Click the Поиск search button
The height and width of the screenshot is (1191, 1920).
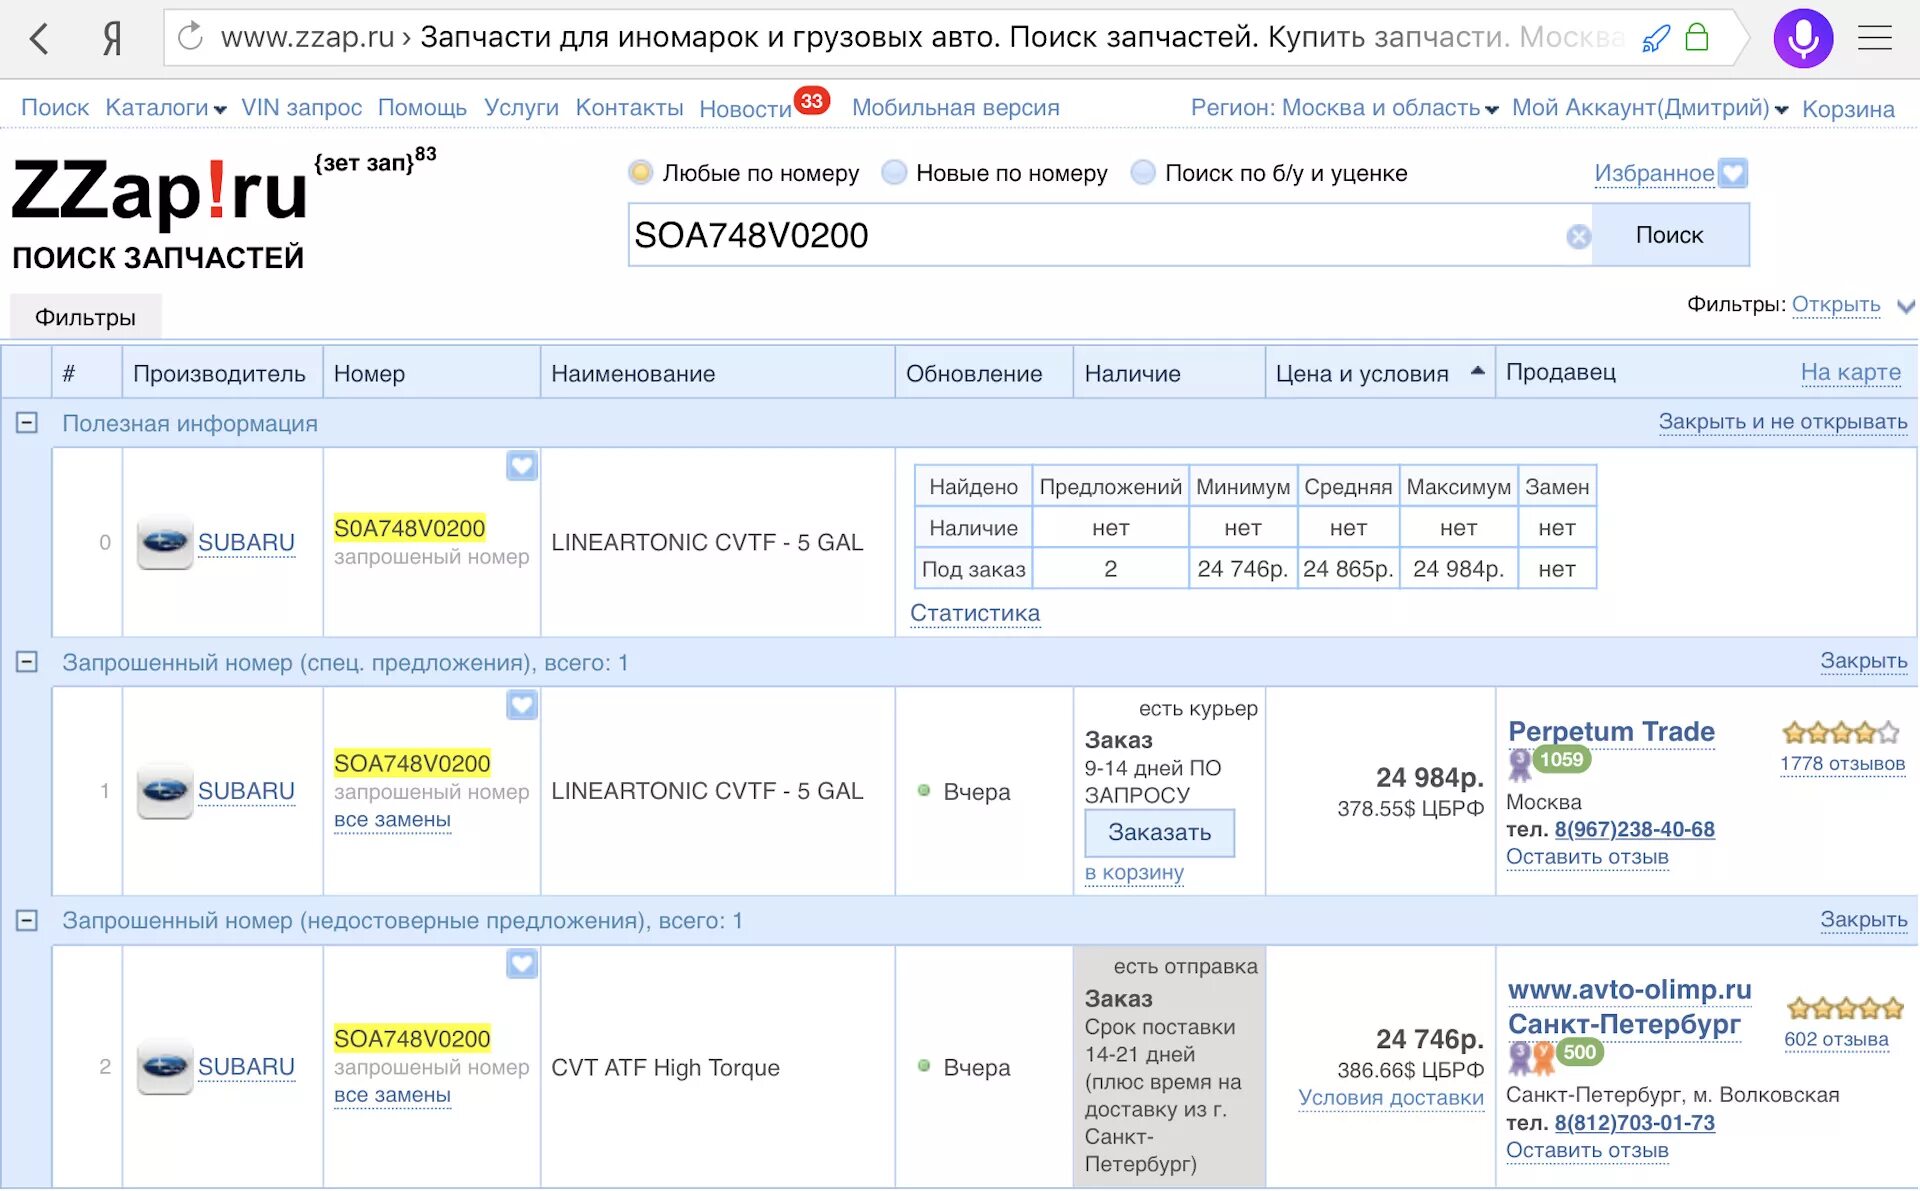[1670, 235]
